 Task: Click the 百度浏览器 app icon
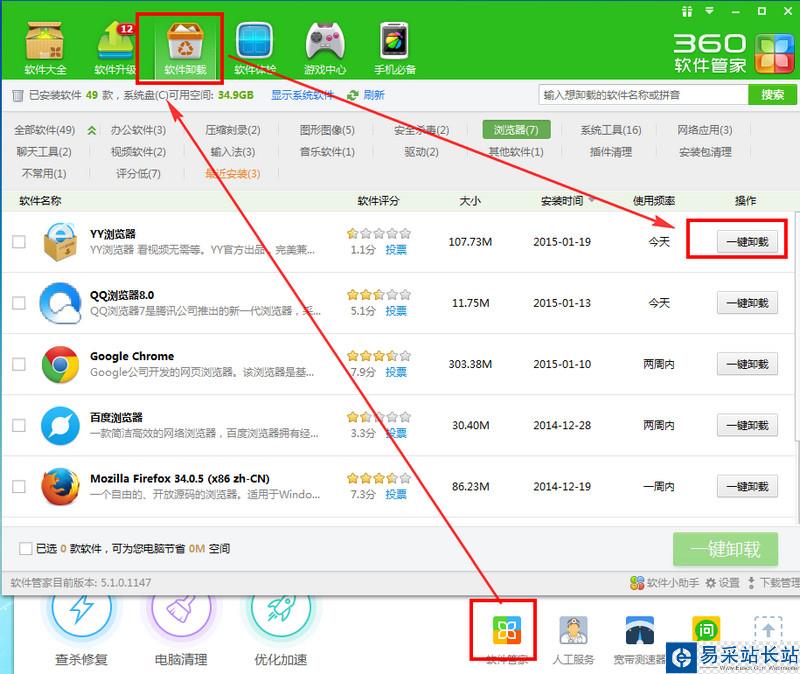[60, 426]
